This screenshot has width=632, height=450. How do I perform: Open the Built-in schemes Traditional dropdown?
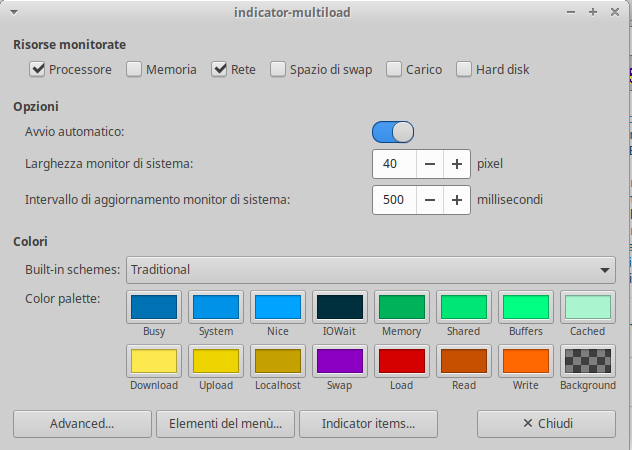coord(371,270)
